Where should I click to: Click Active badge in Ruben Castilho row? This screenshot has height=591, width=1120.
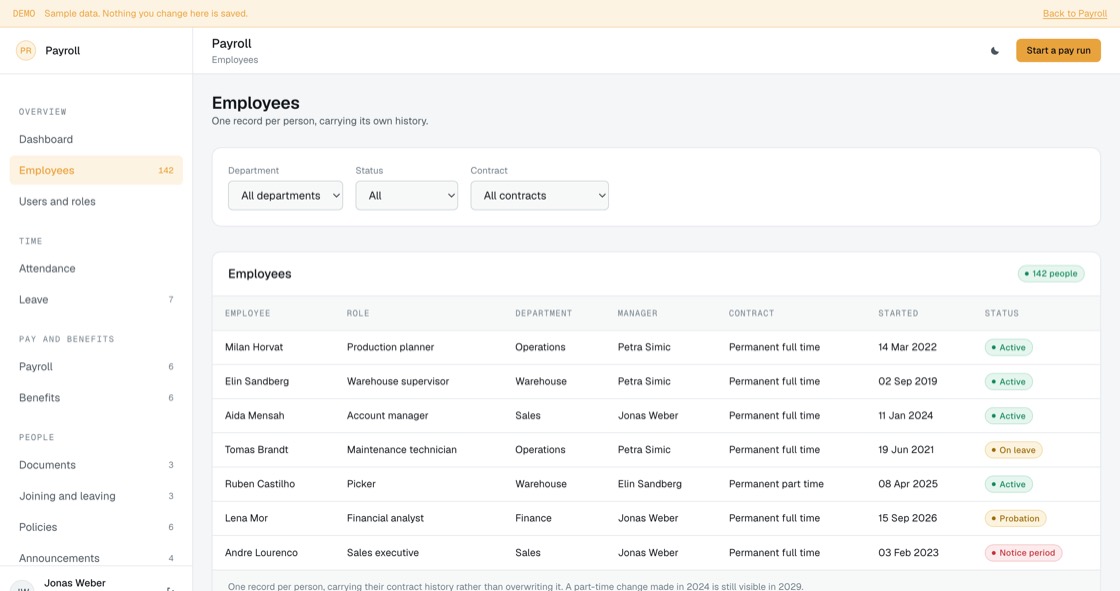[1008, 485]
